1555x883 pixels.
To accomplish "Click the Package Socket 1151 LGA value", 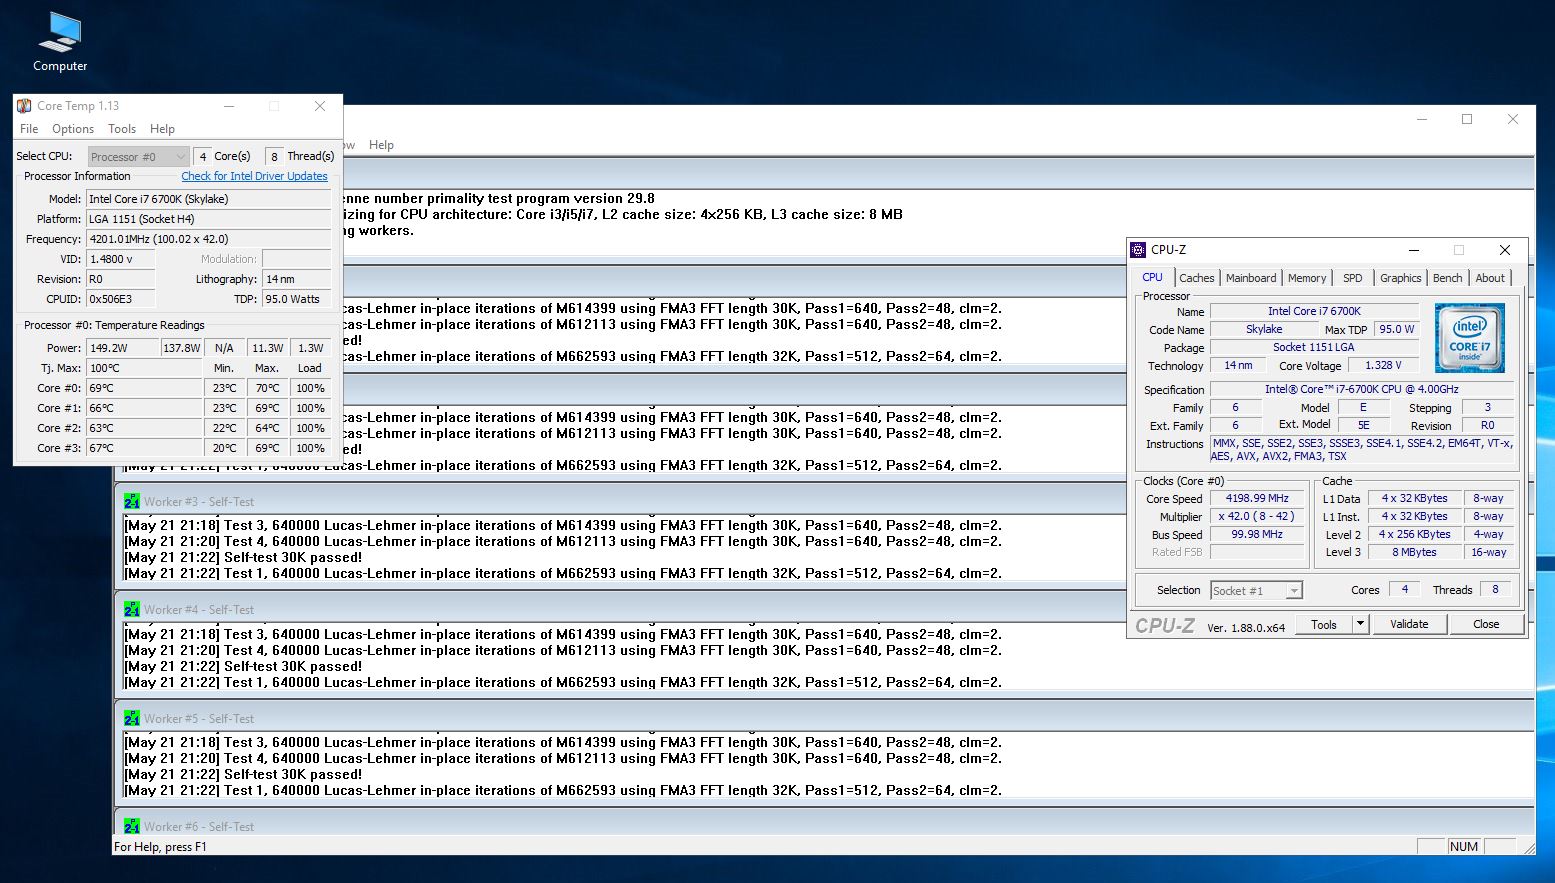I will 1314,347.
